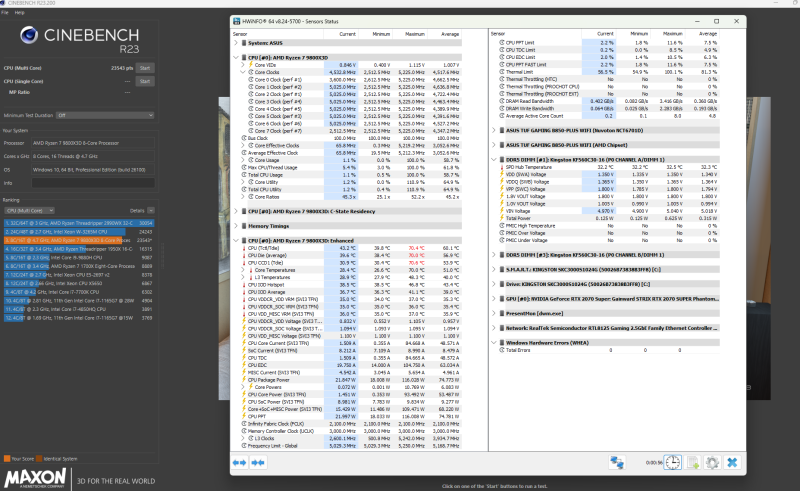
Task: Expand the DDR5 DIMM [#3] Kingston section
Action: tap(493, 255)
